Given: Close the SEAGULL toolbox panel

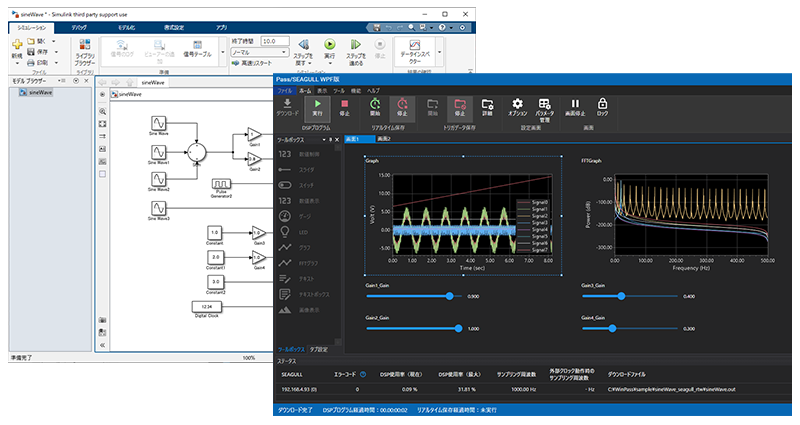Looking at the screenshot, I should (337, 140).
